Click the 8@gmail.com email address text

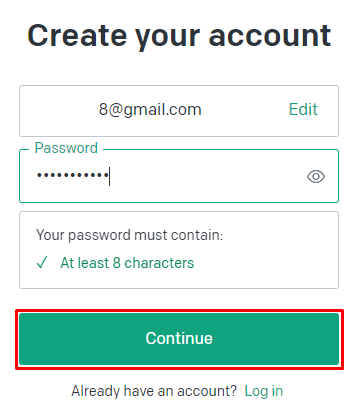(150, 110)
